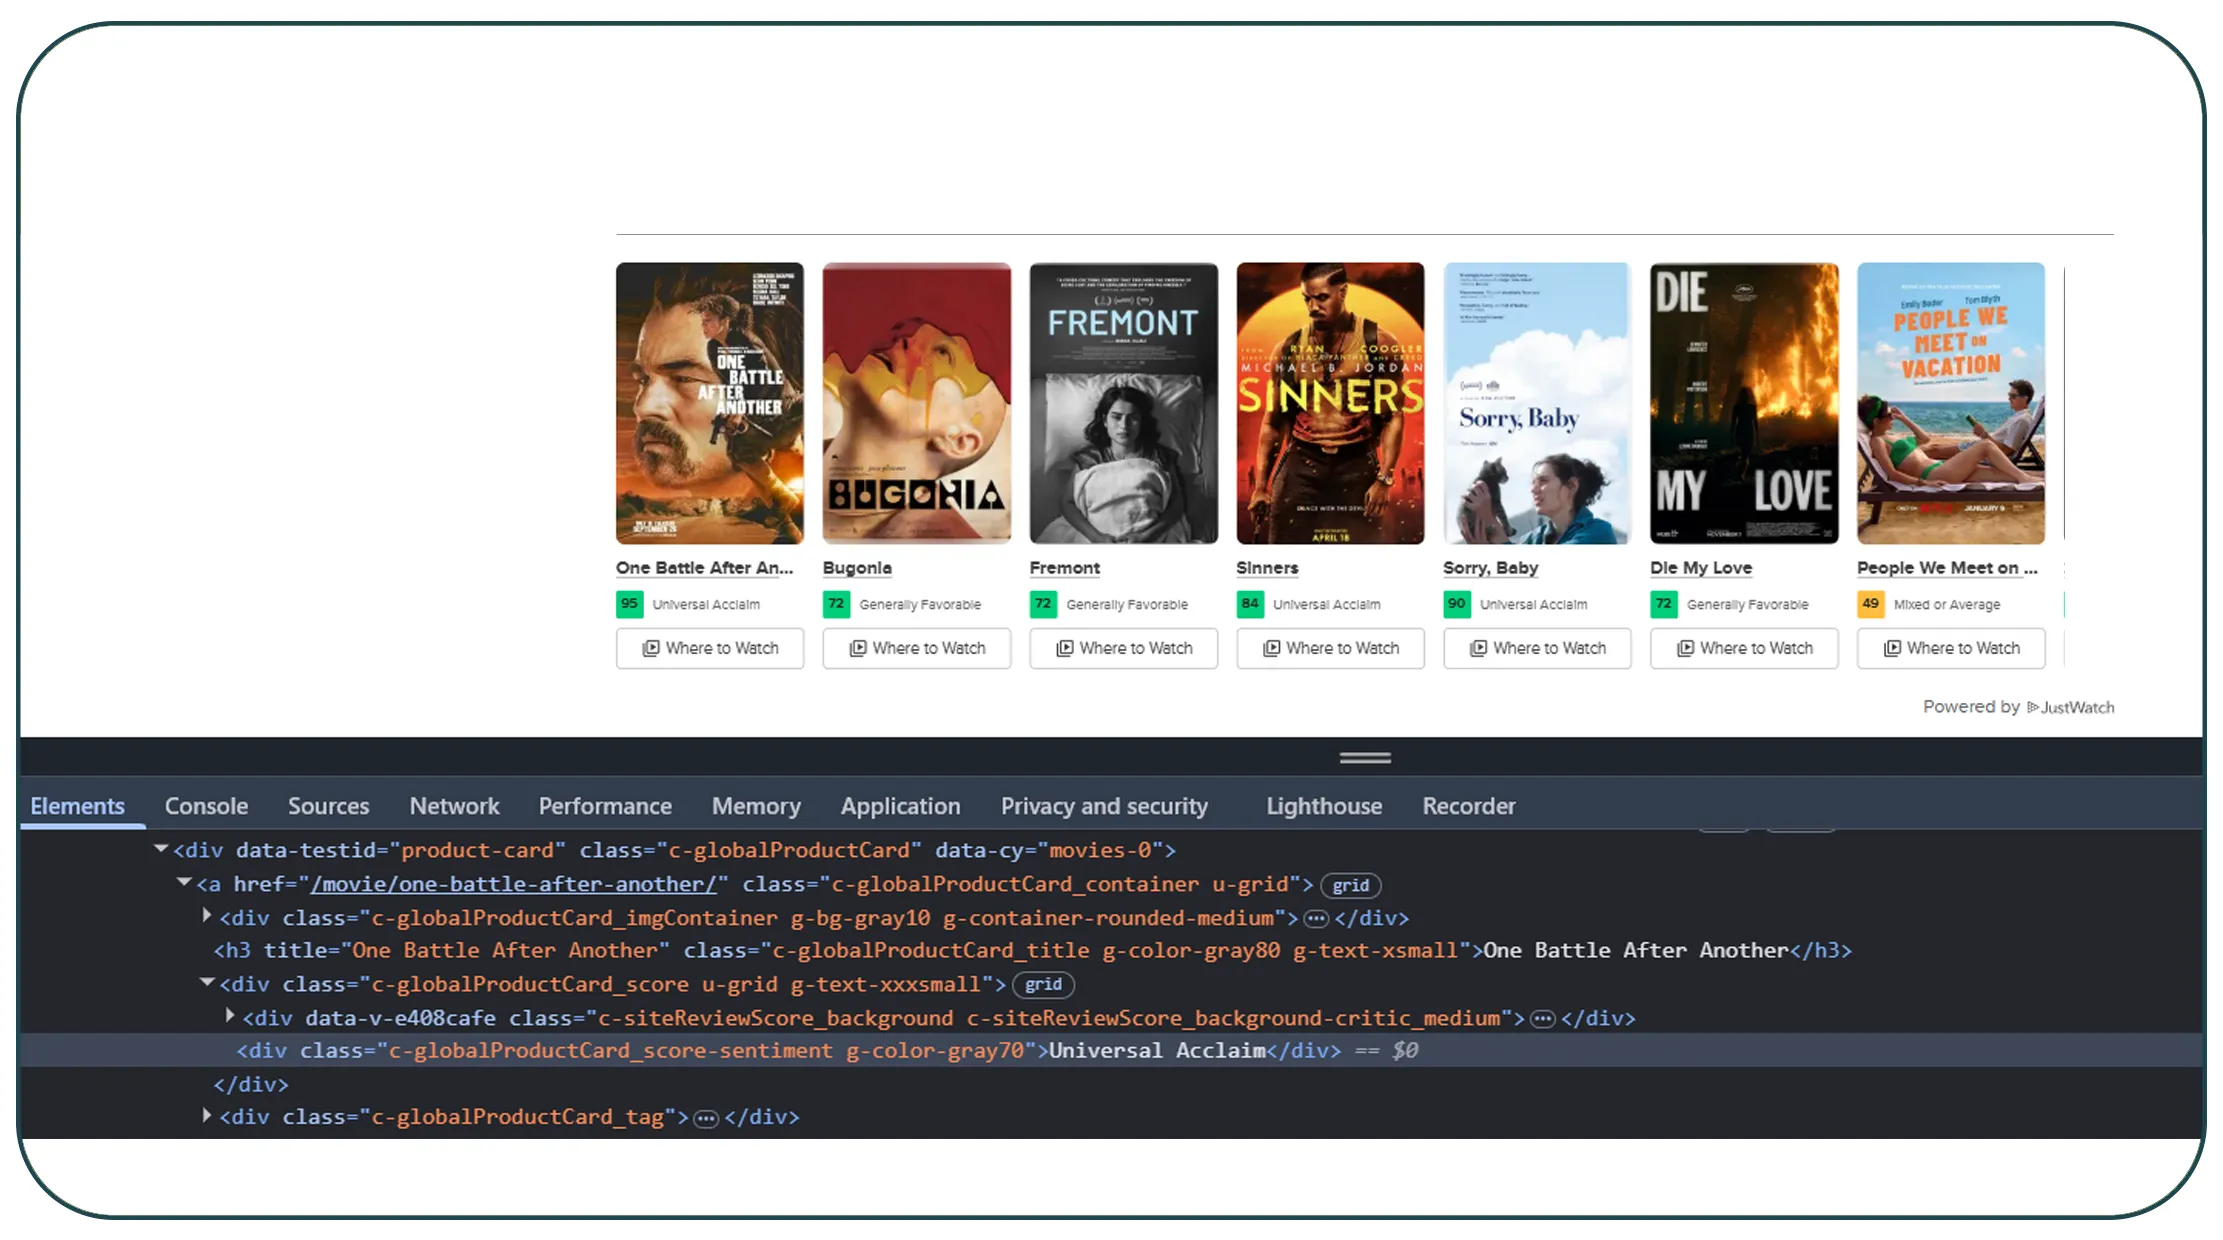Click the Where to Watch icon on Sorry, Baby card

1477,648
